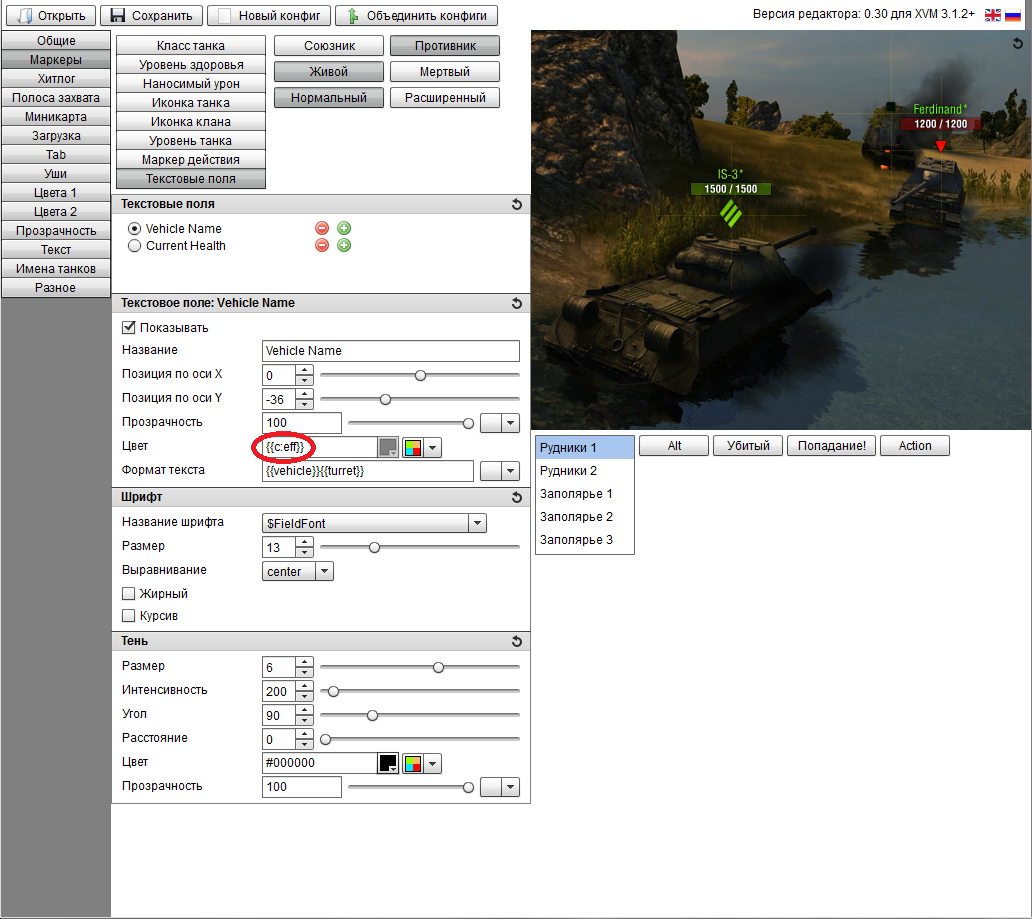This screenshot has height=919, width=1032.
Task: Click the Попадание! preview button
Action: 832,446
